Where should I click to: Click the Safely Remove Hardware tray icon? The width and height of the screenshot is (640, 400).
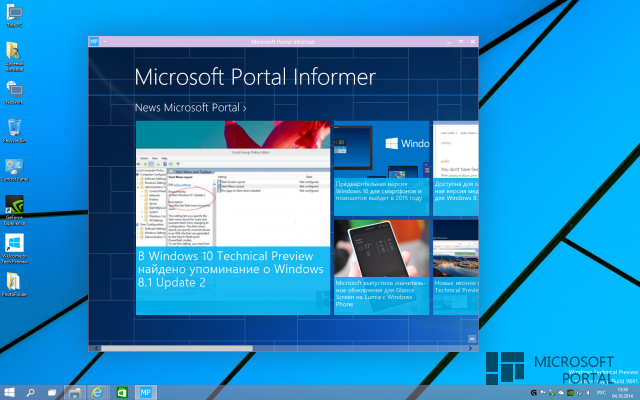click(552, 393)
